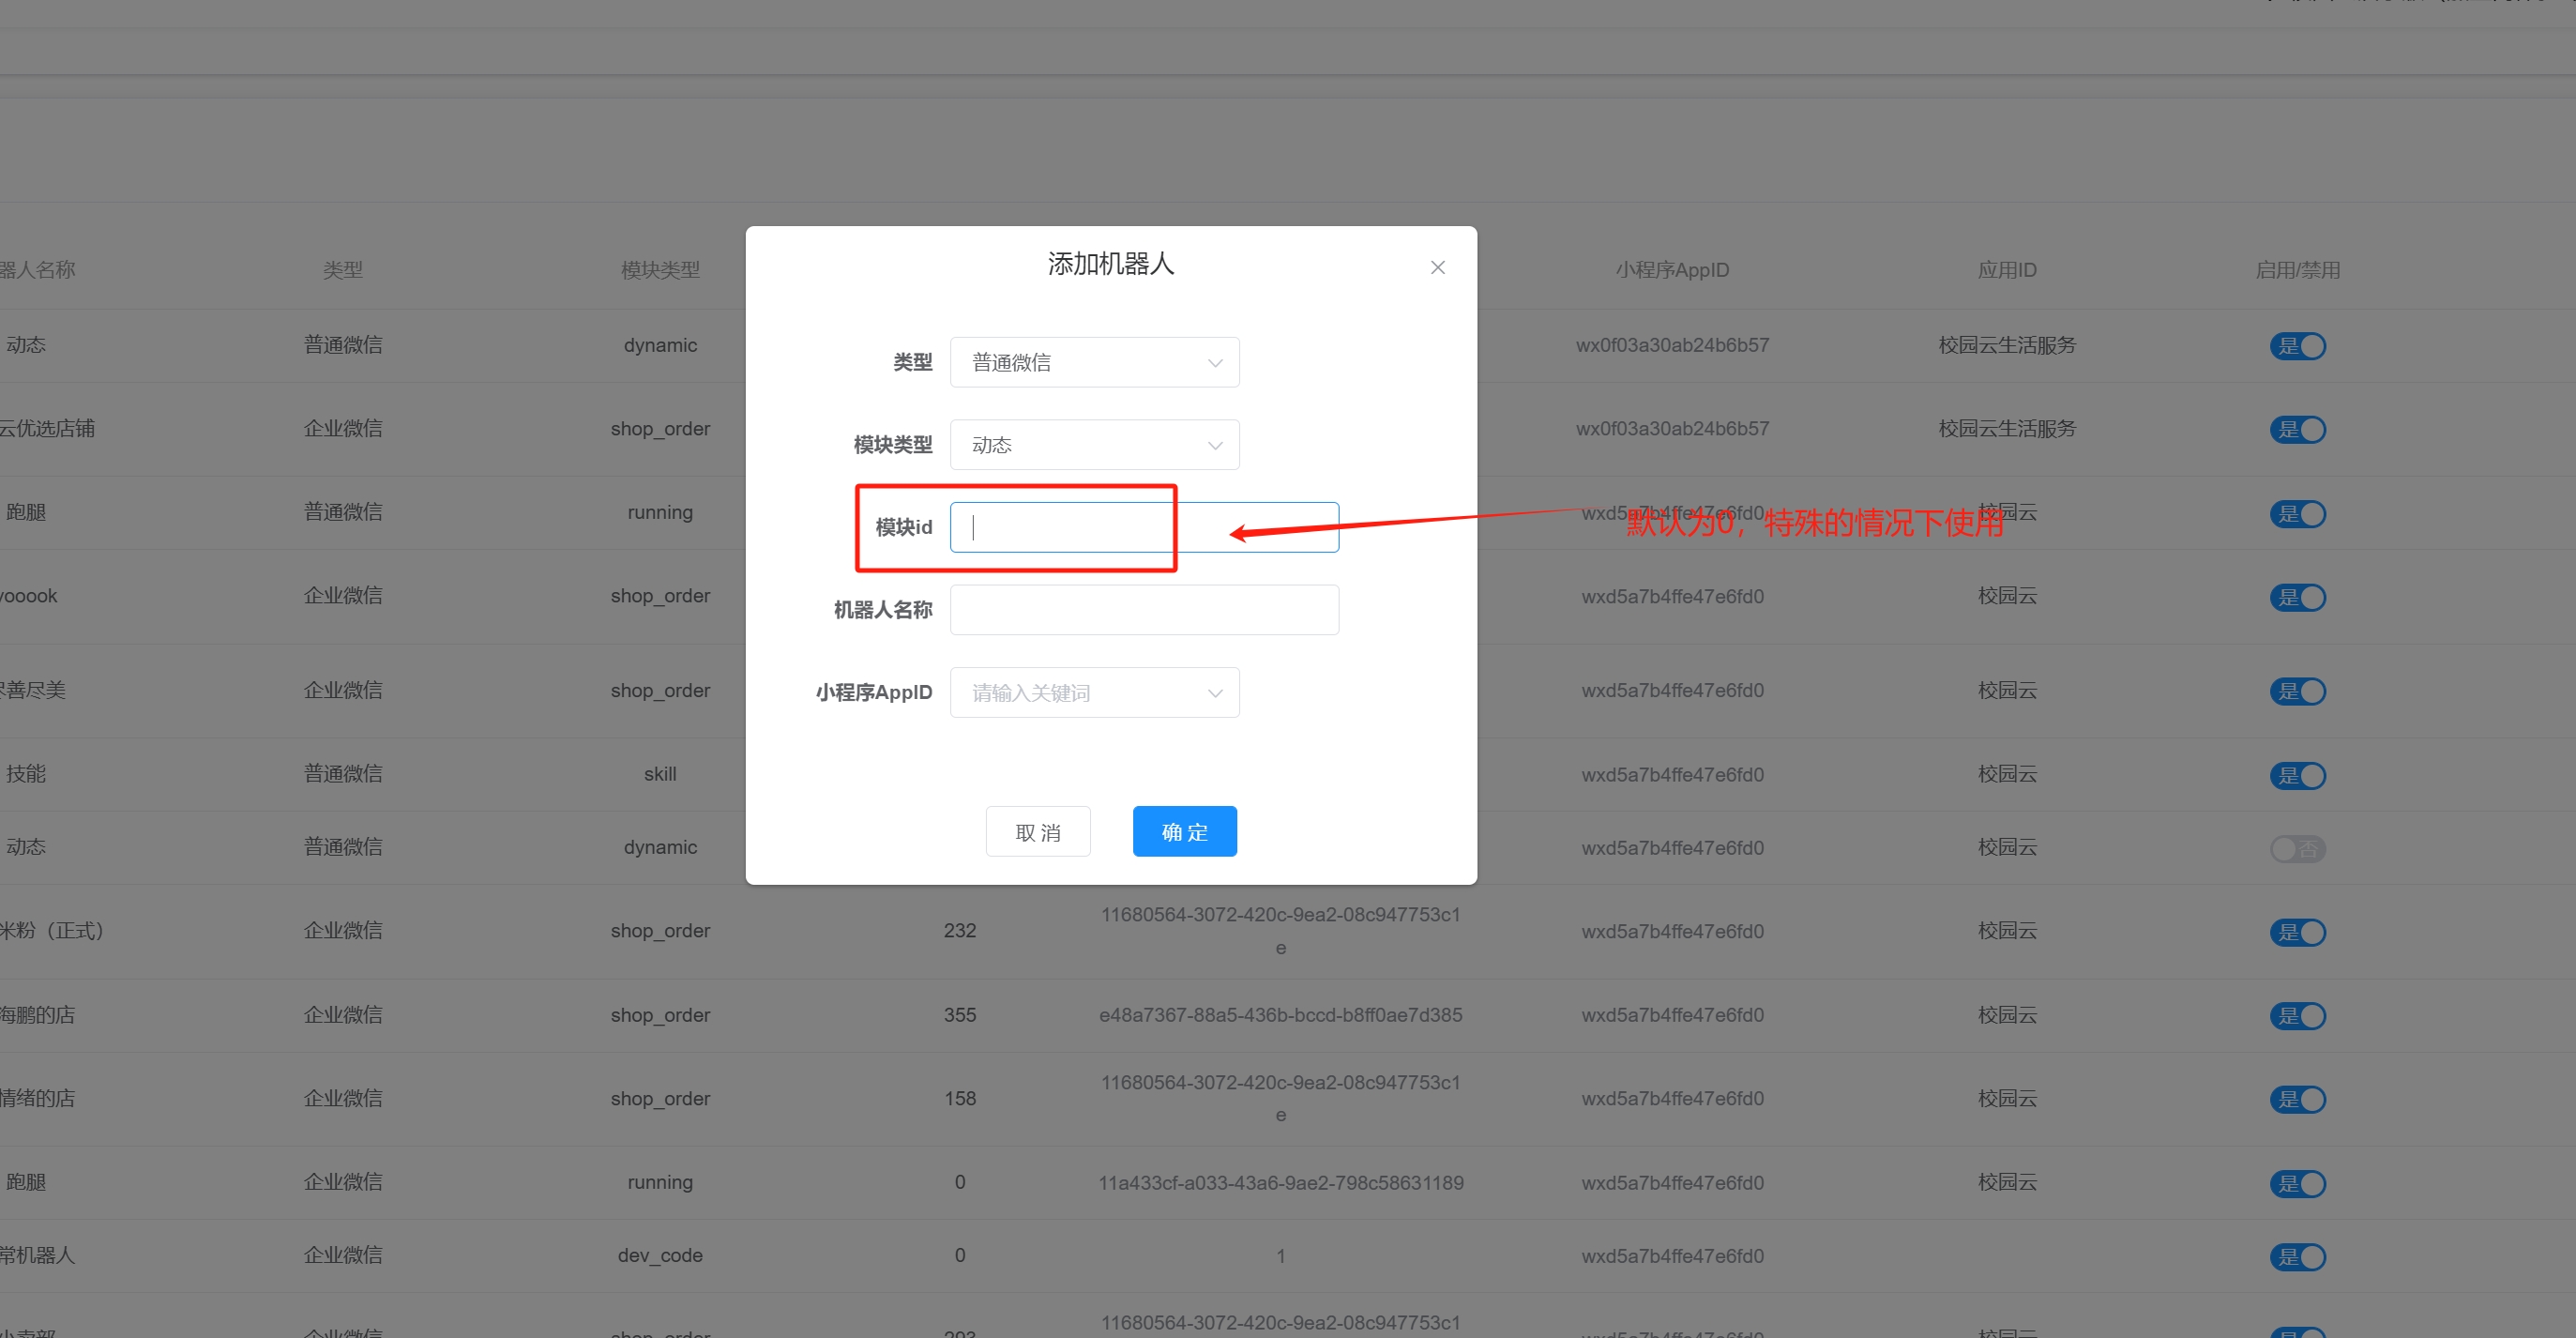
Task: Click the 取消 button
Action: tap(1038, 832)
